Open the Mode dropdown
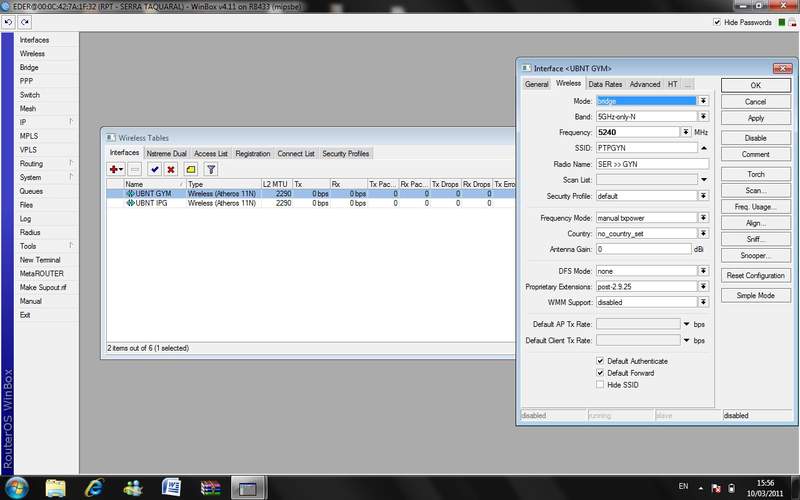 [703, 101]
